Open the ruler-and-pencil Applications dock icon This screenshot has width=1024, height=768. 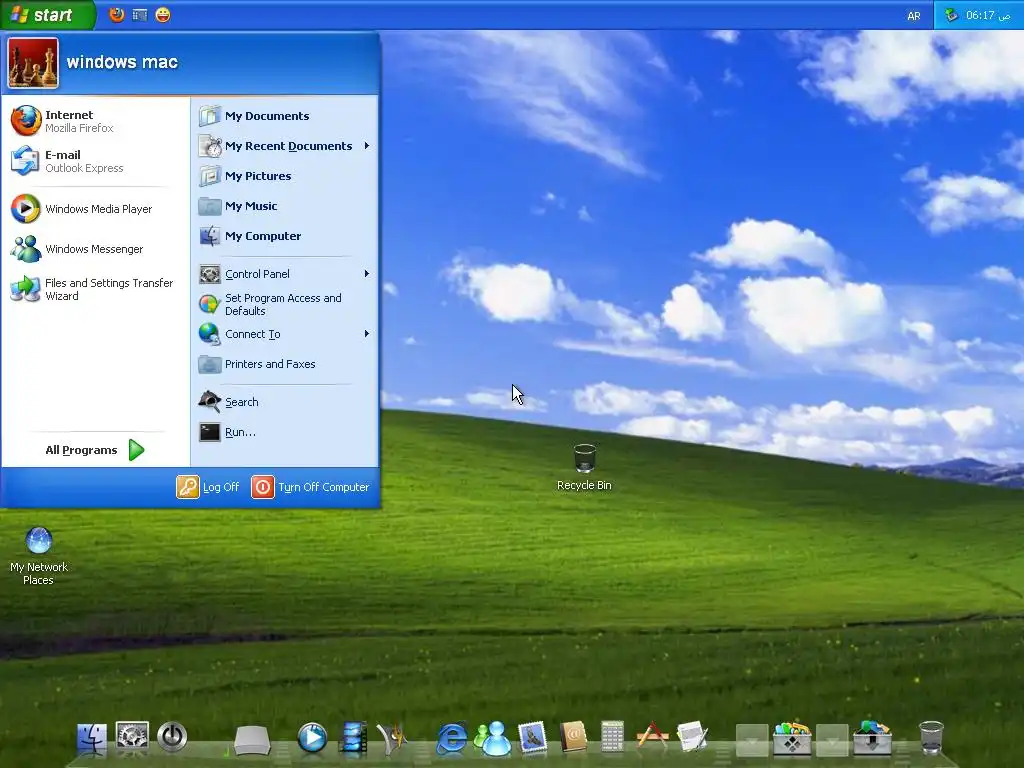(652, 737)
